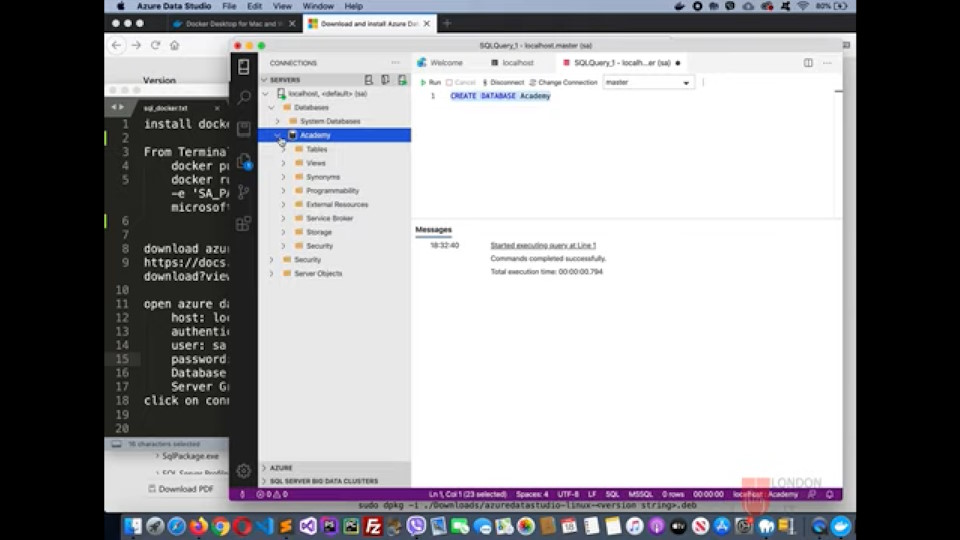Click the New Server Group icon
Screen dimensions: 960x540
click(385, 80)
